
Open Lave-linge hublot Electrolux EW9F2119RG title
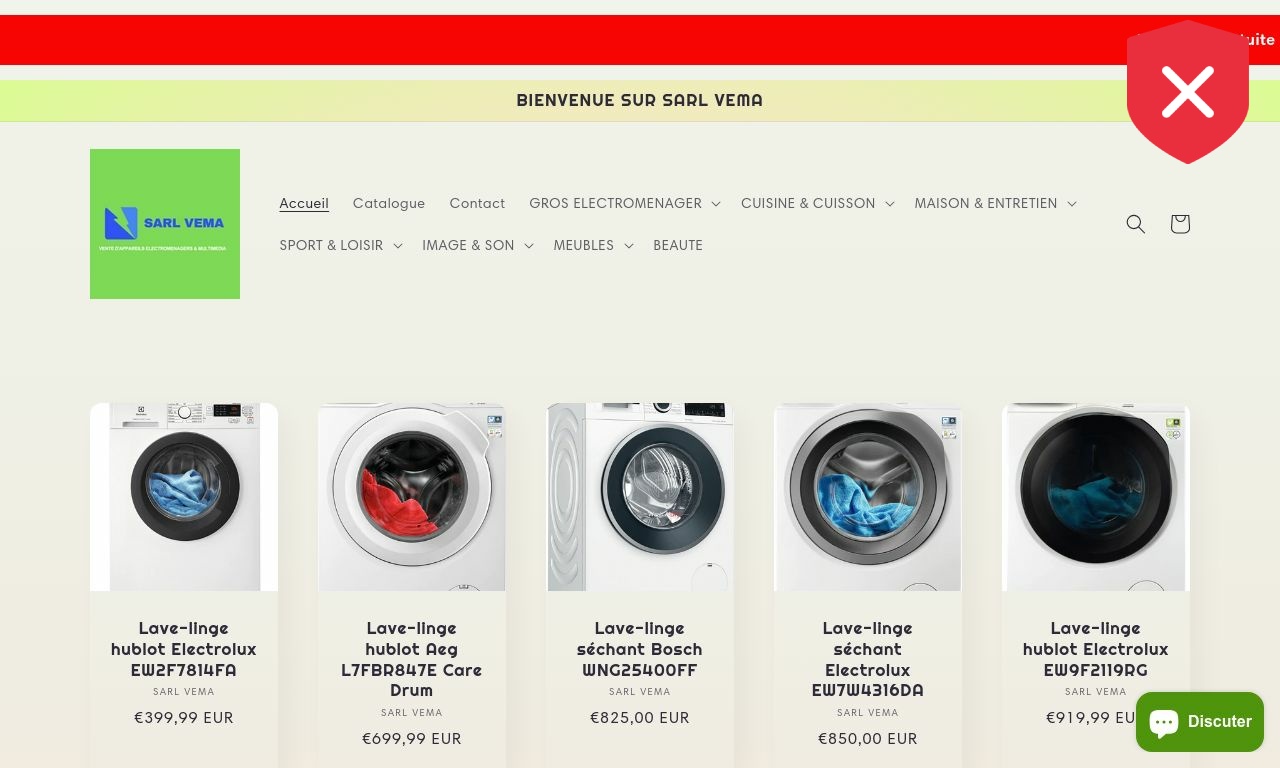1096,649
